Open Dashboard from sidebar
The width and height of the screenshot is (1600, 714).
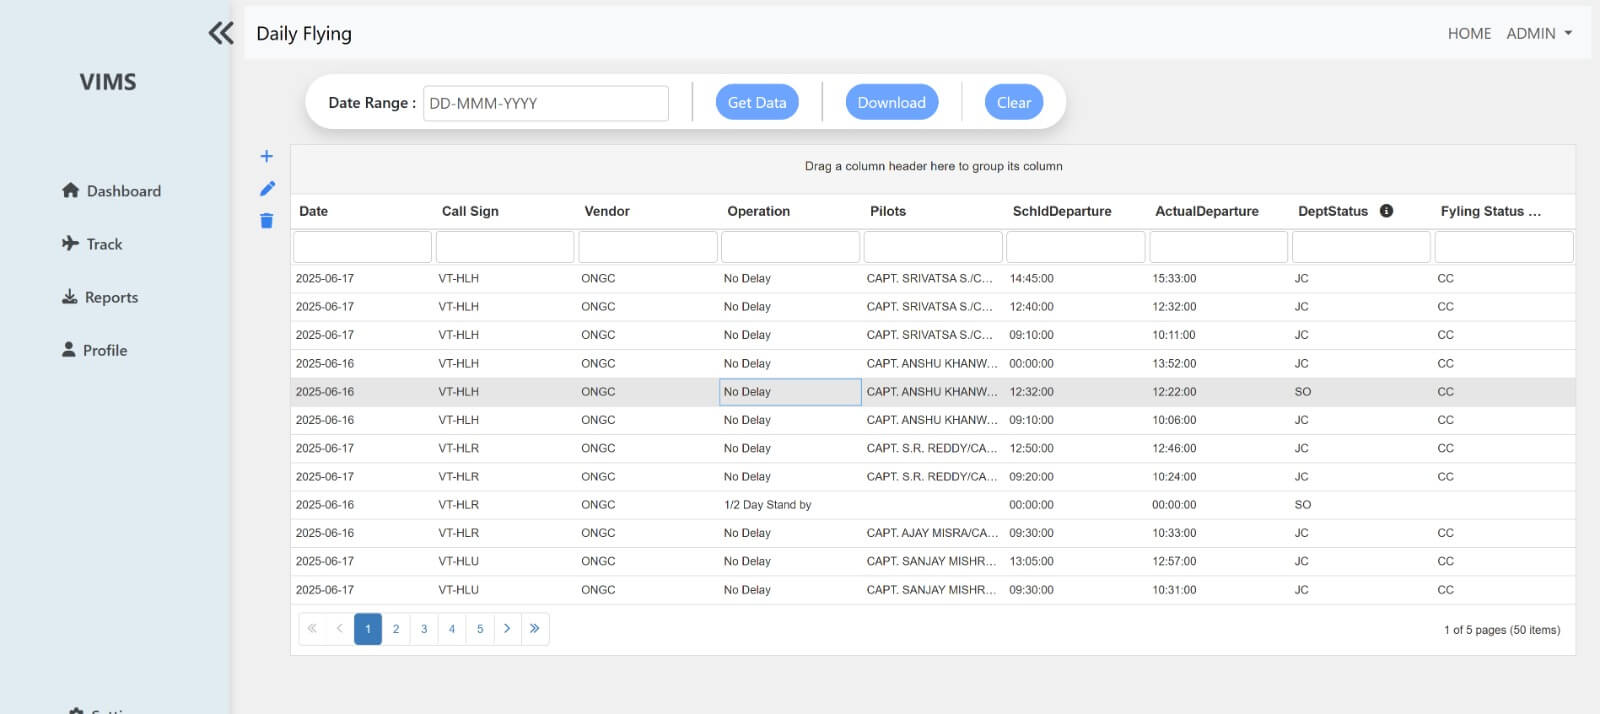pos(111,191)
